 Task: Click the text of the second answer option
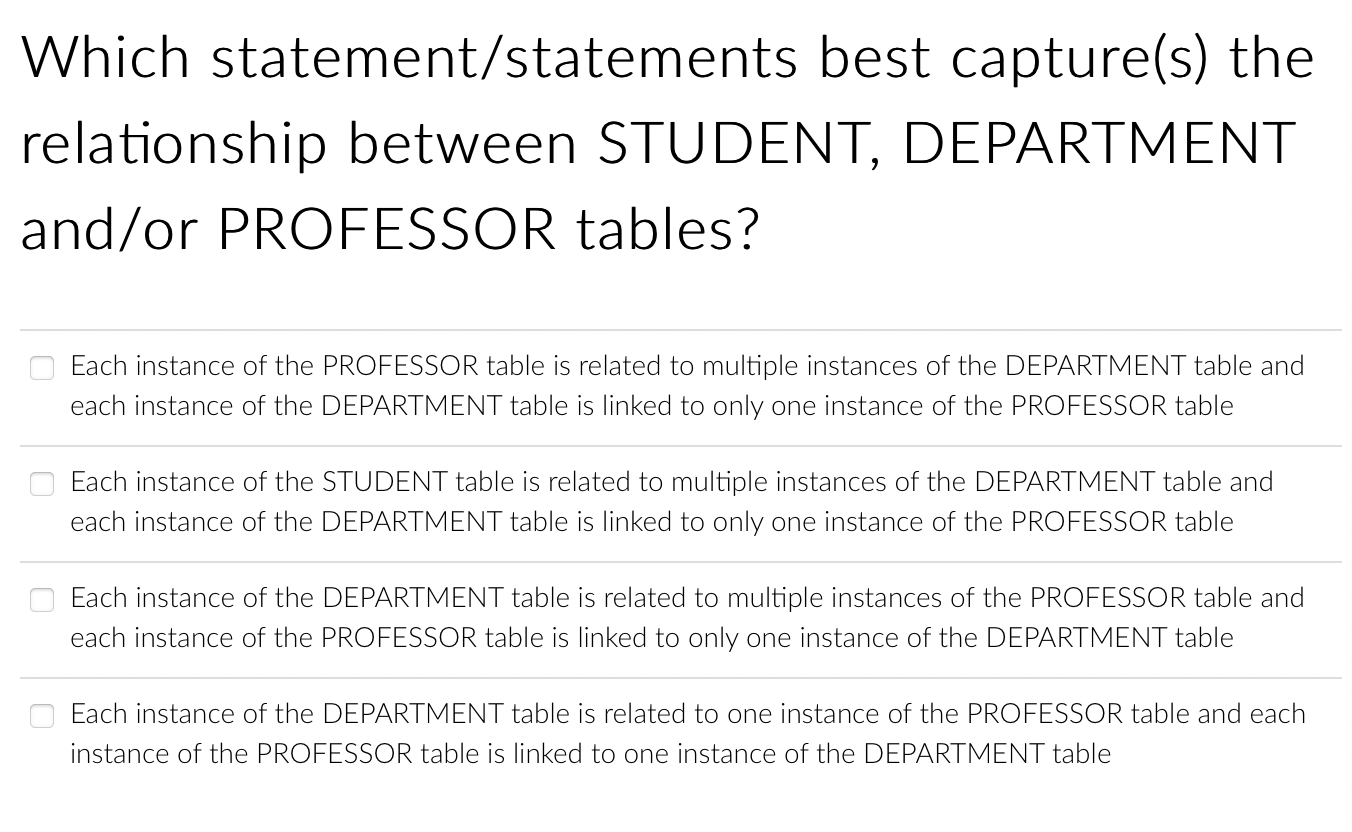[670, 501]
